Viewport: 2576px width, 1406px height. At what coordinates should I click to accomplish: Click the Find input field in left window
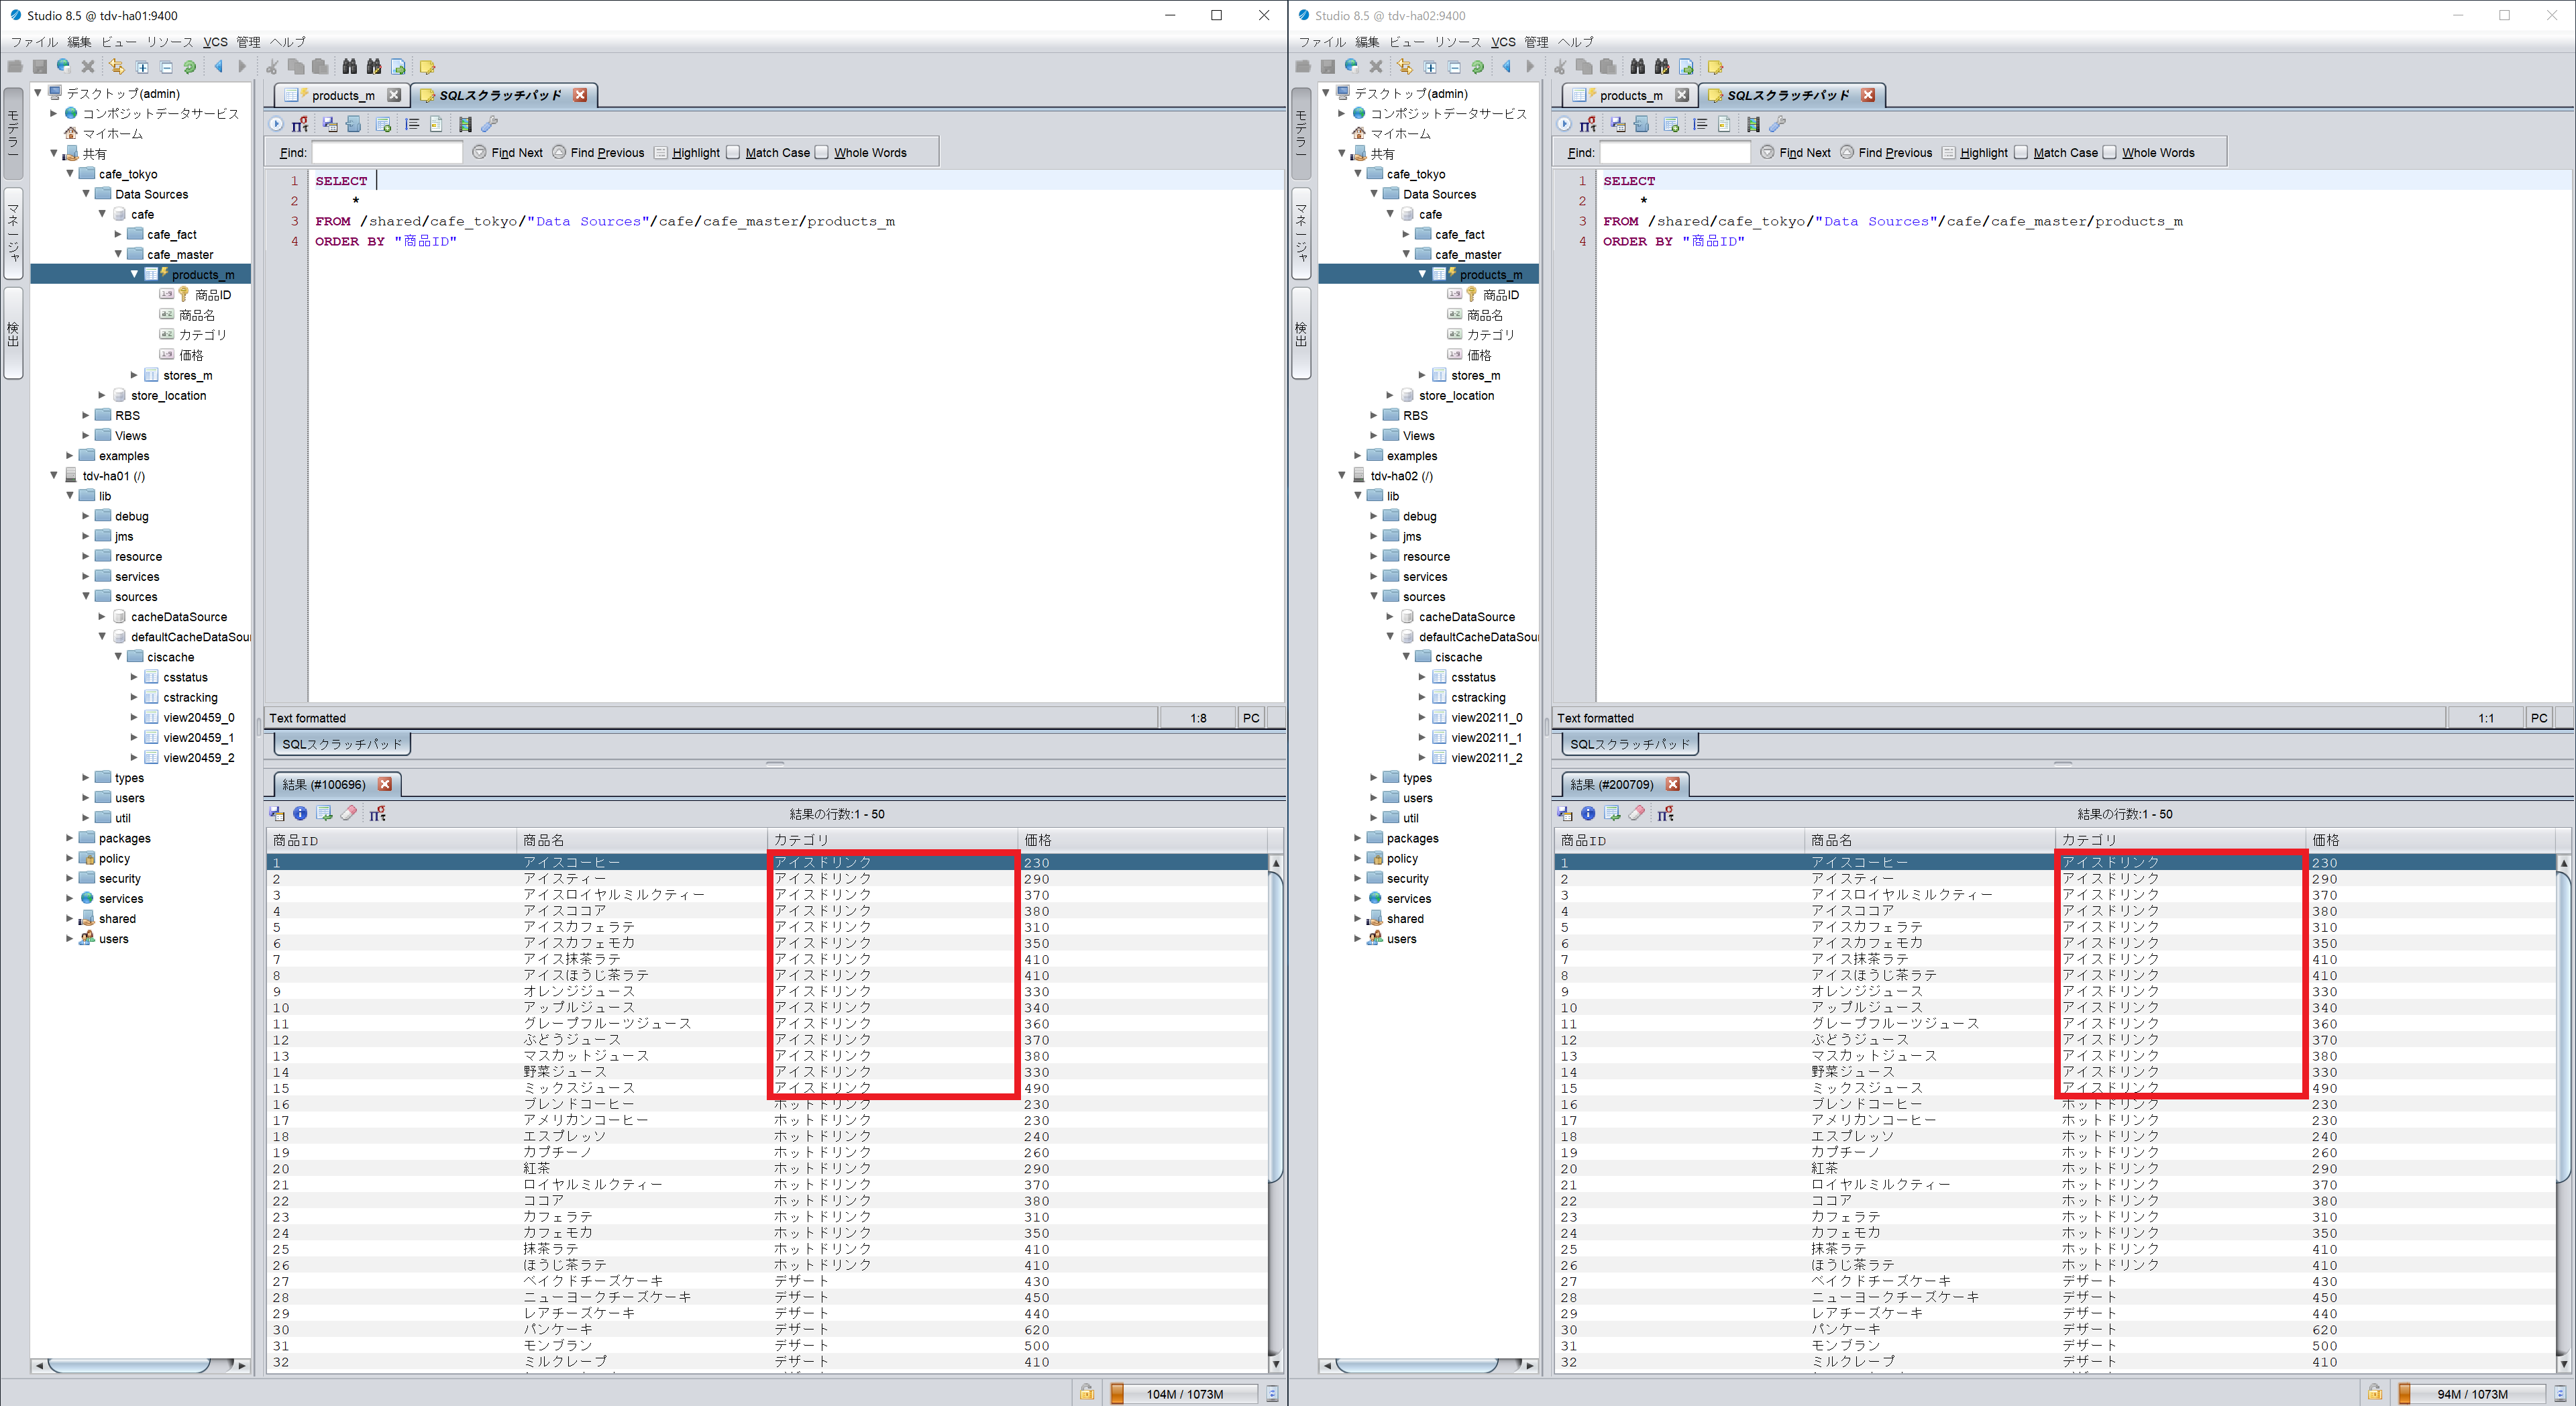coord(387,152)
